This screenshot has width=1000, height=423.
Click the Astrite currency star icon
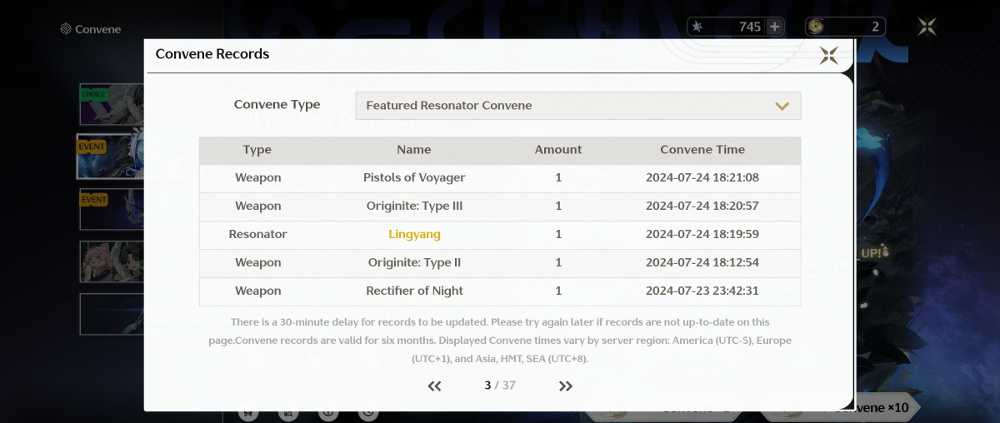click(x=697, y=27)
